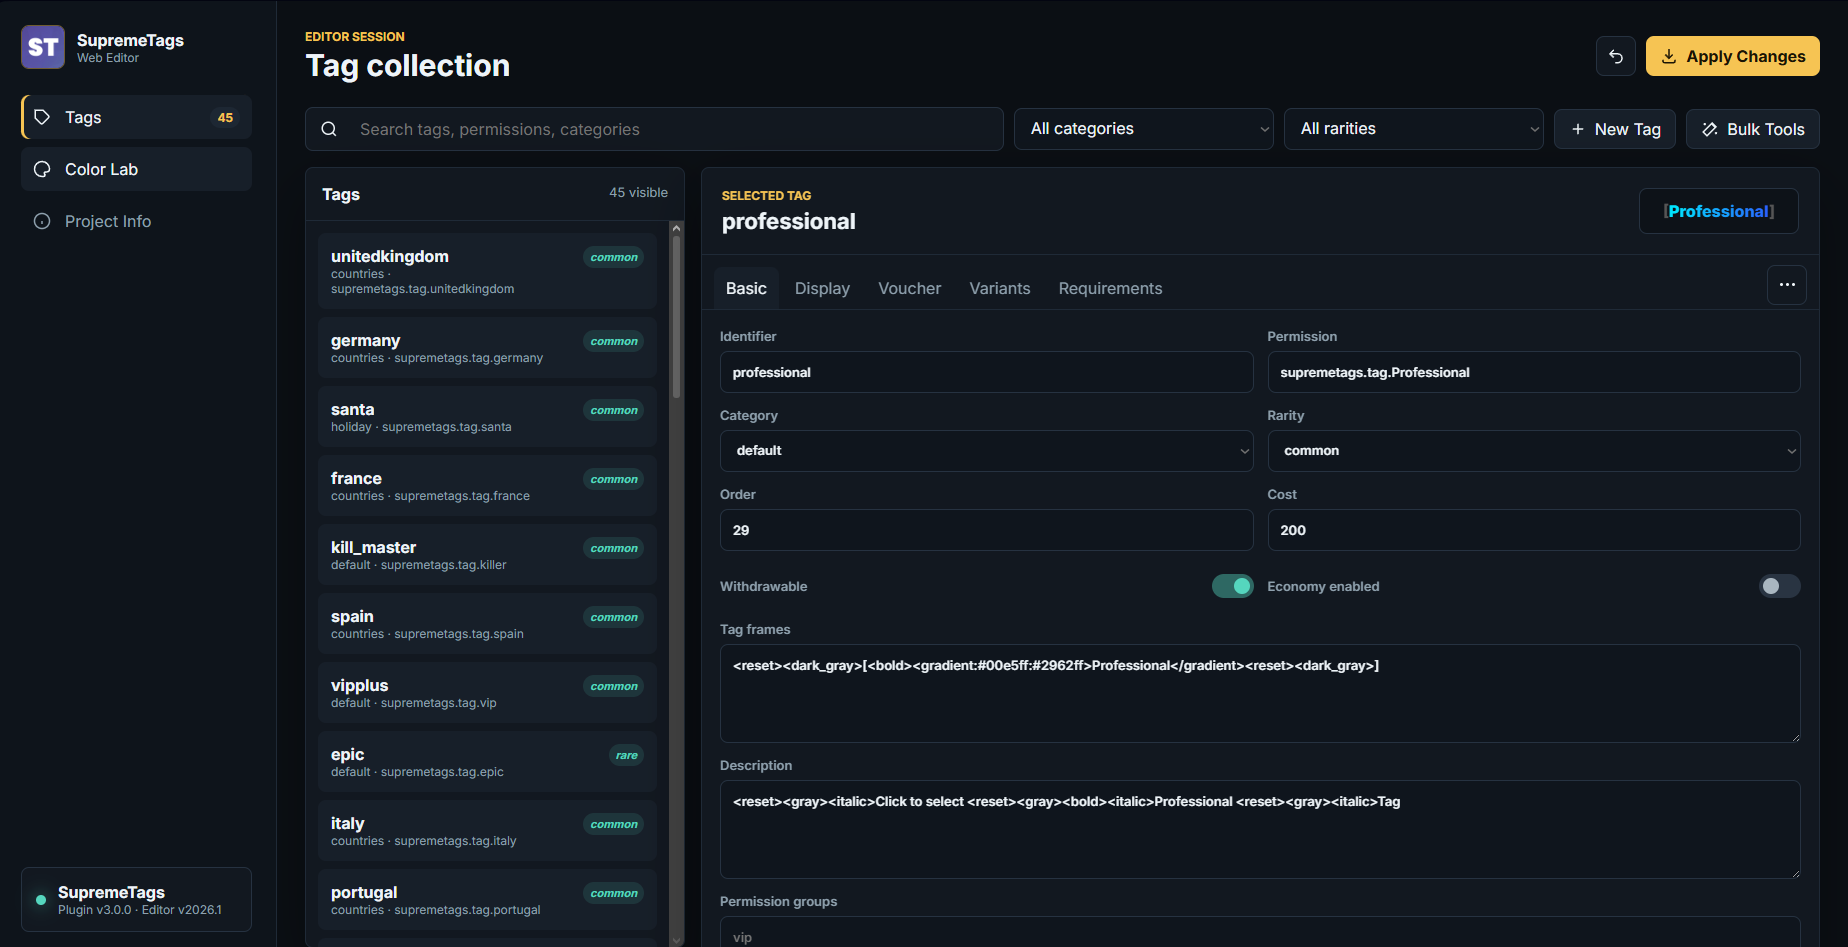Open Bulk Tools
This screenshot has height=947, width=1848.
(x=1753, y=129)
